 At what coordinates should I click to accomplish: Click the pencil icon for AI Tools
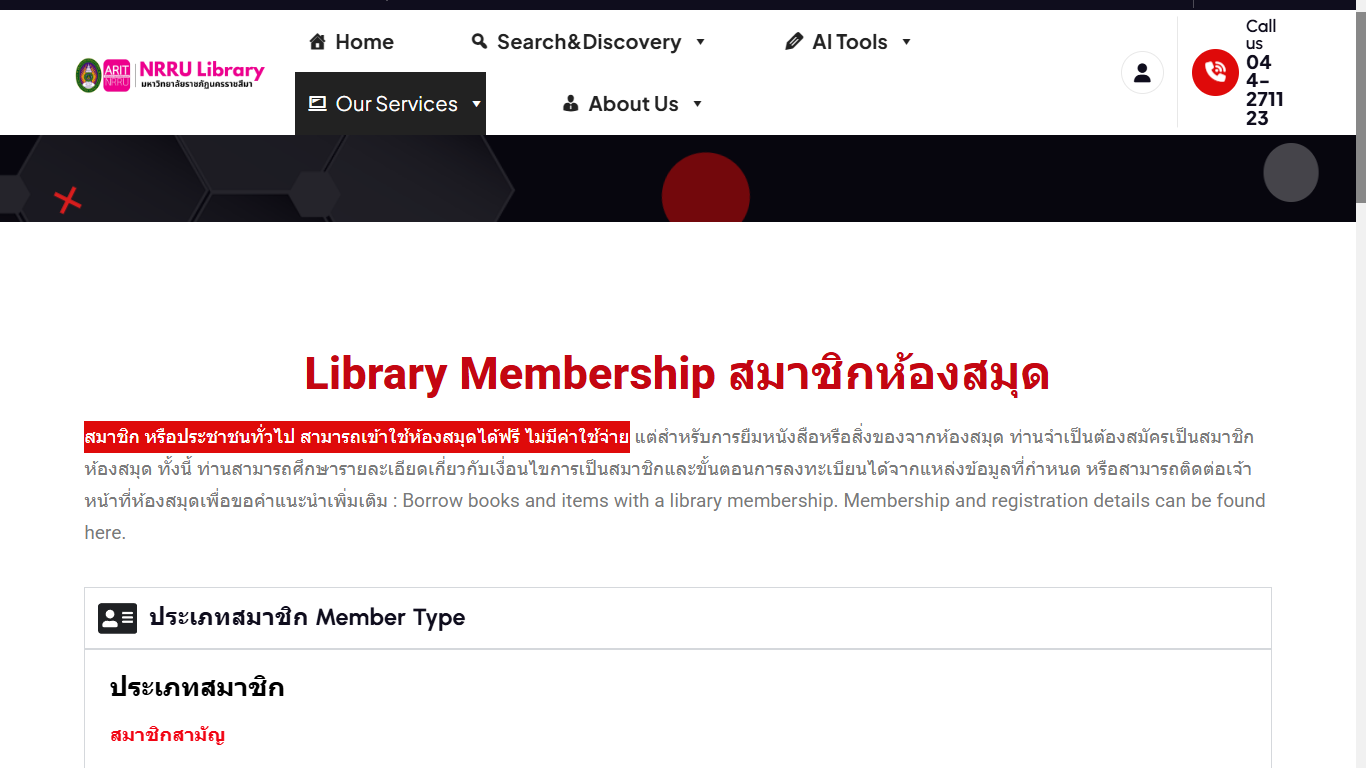794,42
